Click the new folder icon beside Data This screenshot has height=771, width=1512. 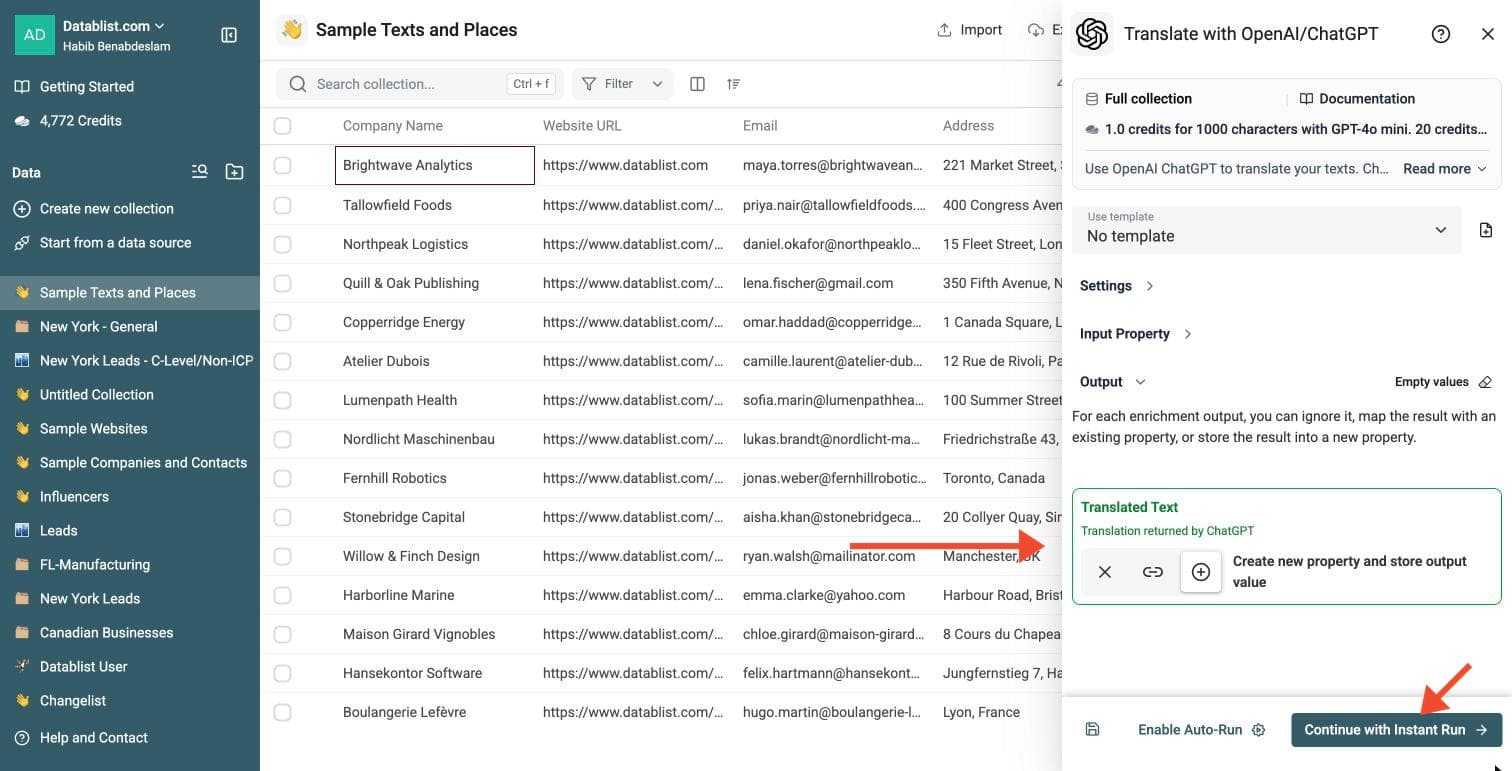[234, 172]
